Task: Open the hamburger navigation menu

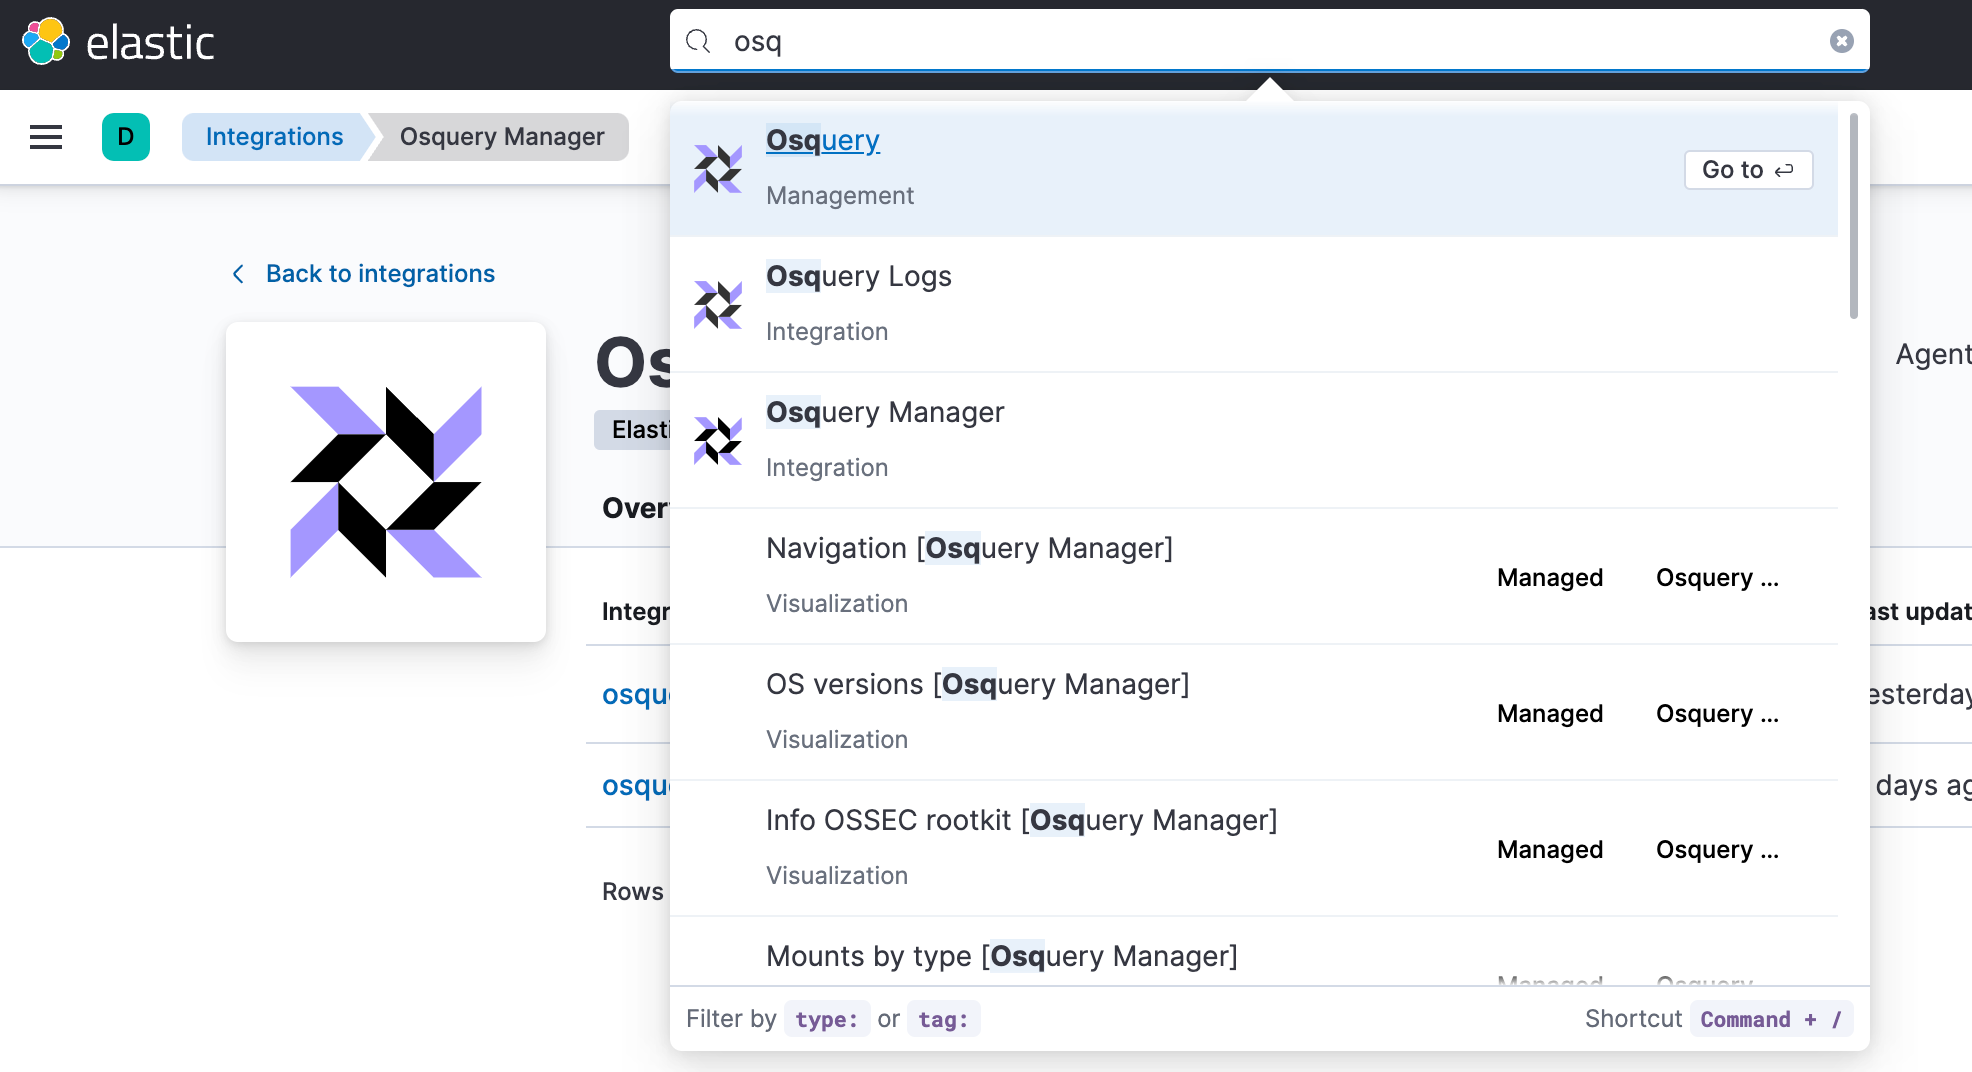Action: (46, 137)
